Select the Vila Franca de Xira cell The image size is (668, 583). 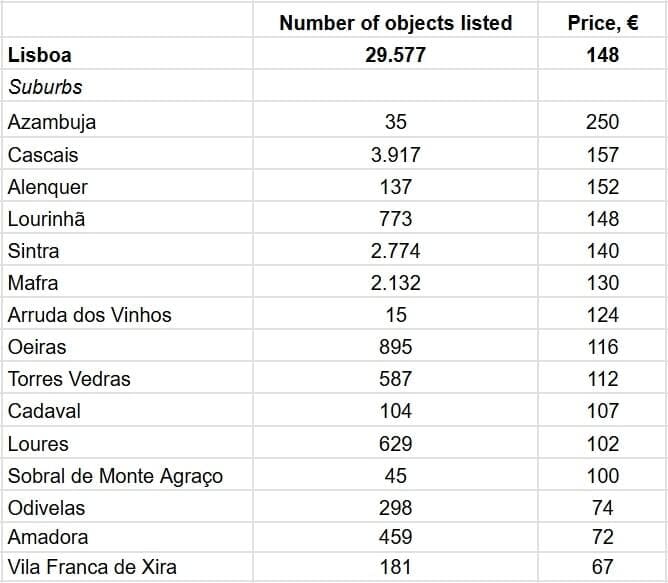coord(92,567)
